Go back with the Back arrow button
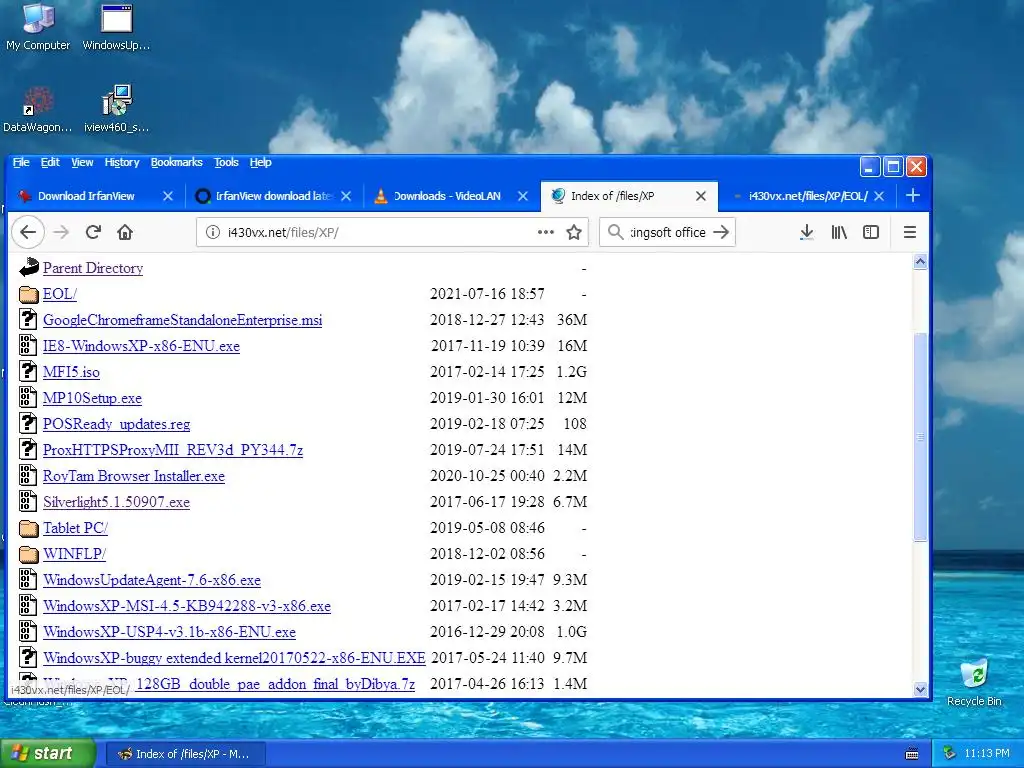This screenshot has width=1024, height=768. (28, 232)
